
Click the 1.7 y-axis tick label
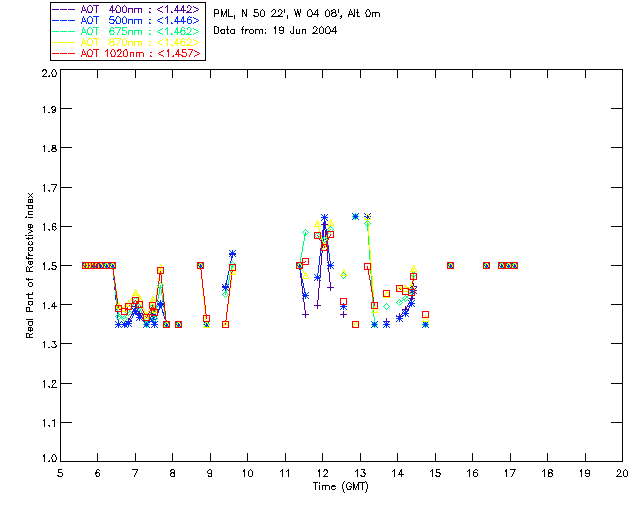[49, 187]
